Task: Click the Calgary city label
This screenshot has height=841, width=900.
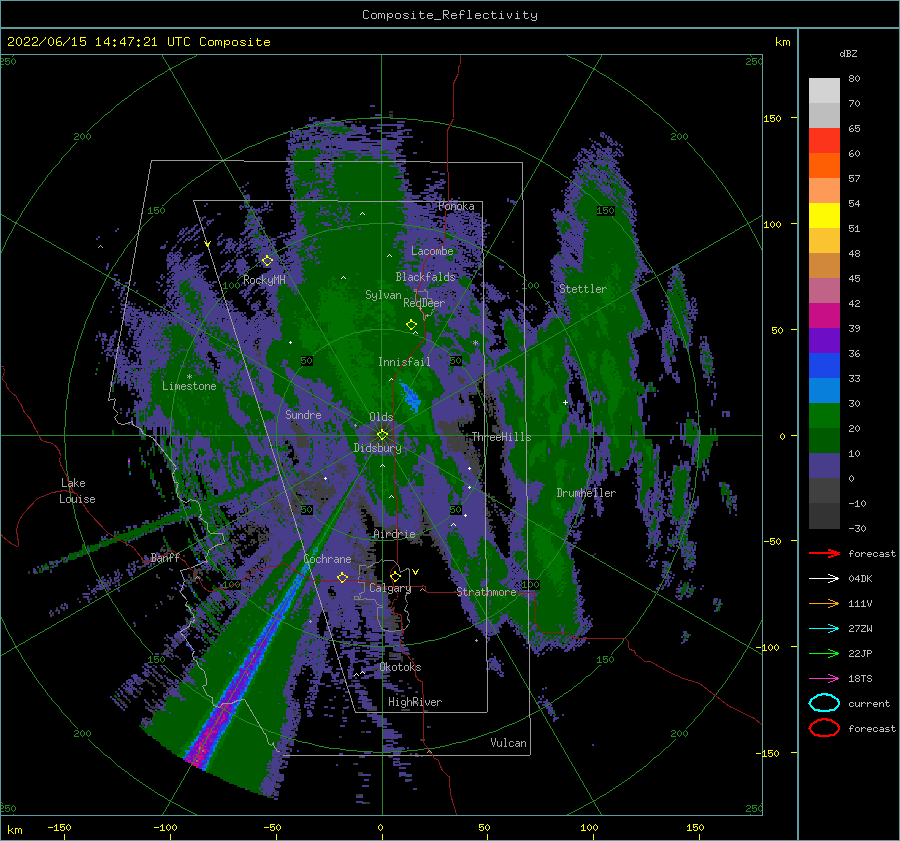Action: tap(390, 588)
